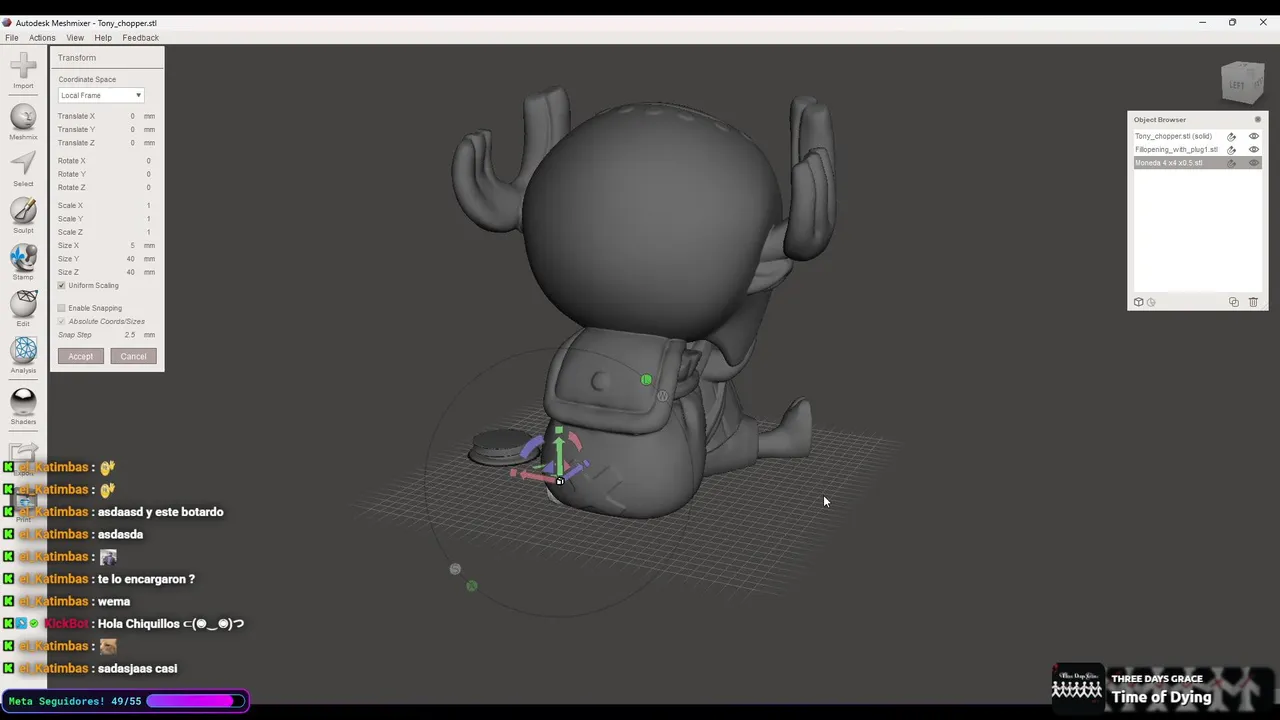Toggle visibility of Moneda 4 x4 x0.5.stl

(x=1254, y=163)
